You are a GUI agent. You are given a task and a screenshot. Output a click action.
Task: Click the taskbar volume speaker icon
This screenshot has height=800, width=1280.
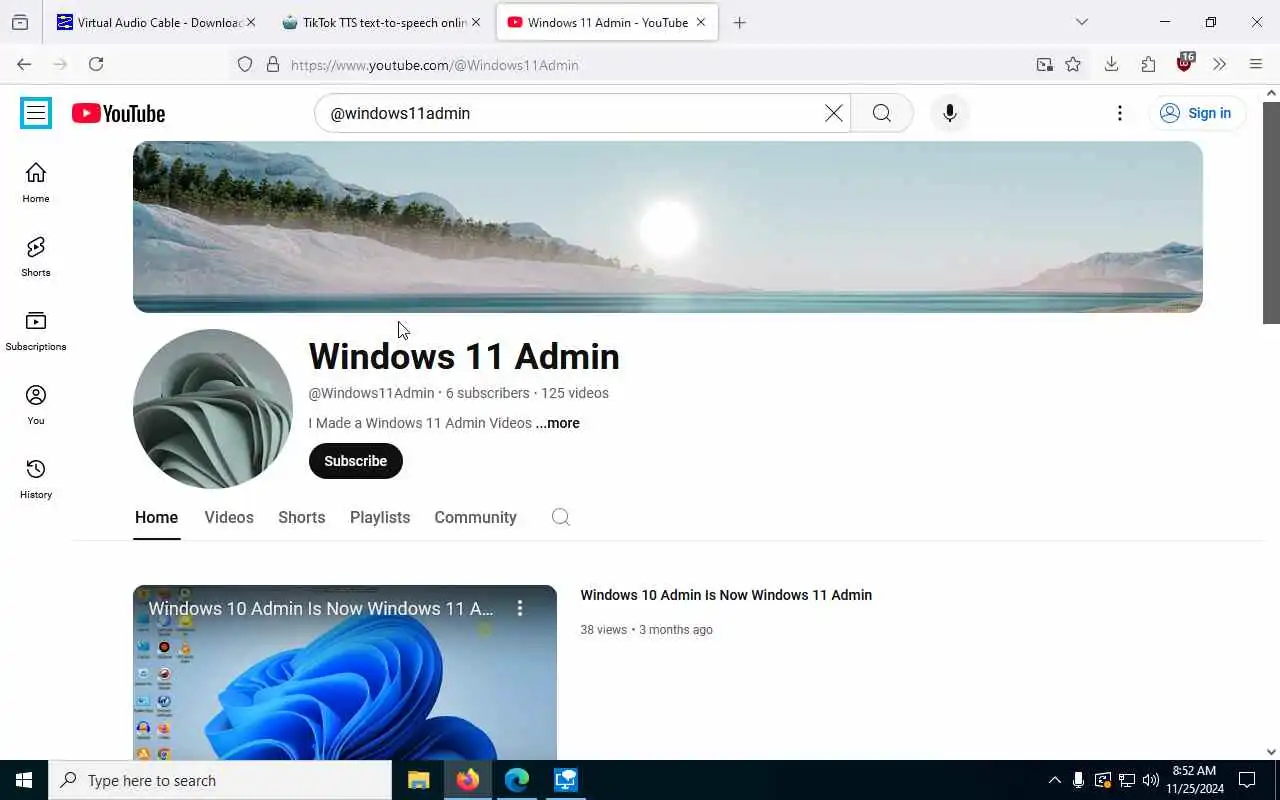[1150, 780]
